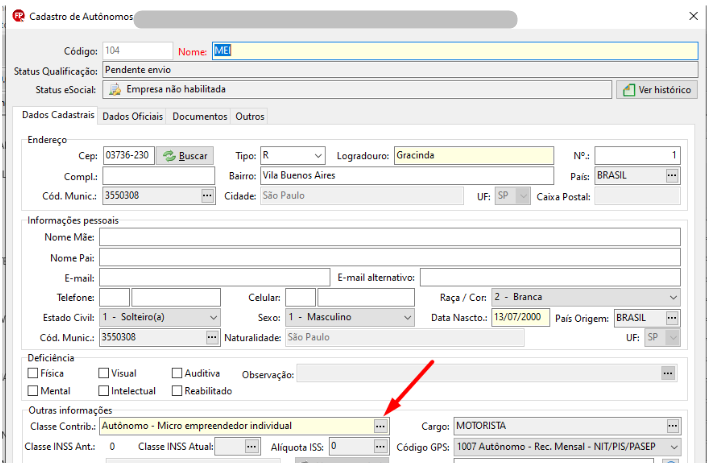Click the Buscar CEP button
The width and height of the screenshot is (712, 463).
185,156
